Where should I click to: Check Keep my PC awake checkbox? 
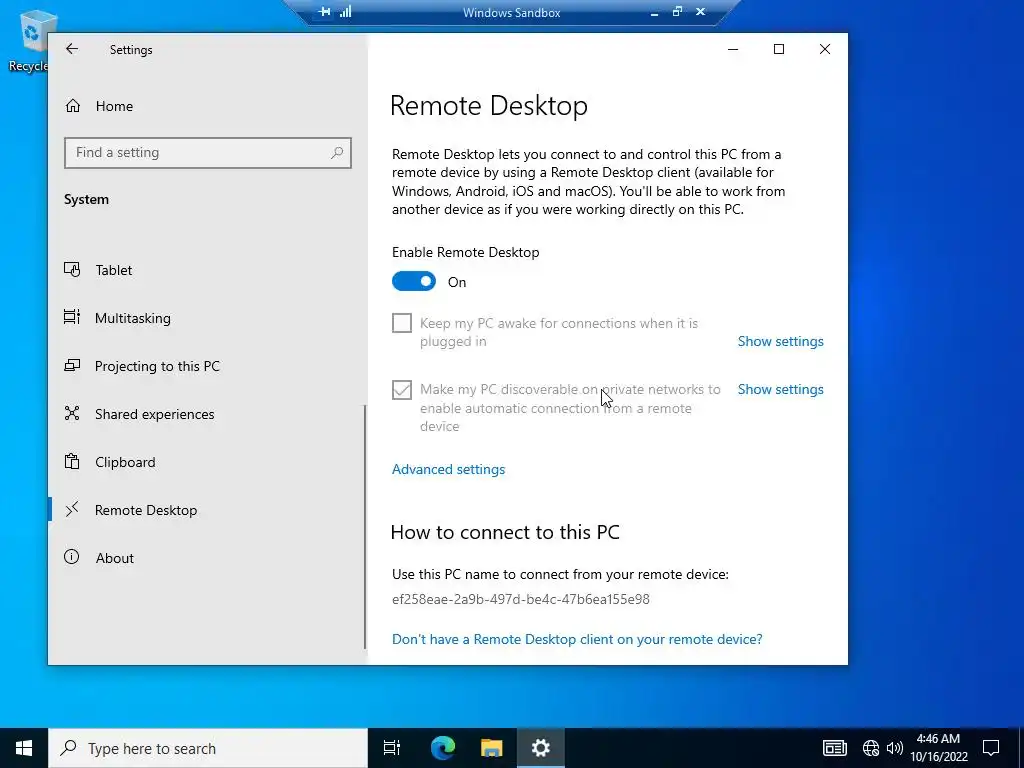coord(402,323)
